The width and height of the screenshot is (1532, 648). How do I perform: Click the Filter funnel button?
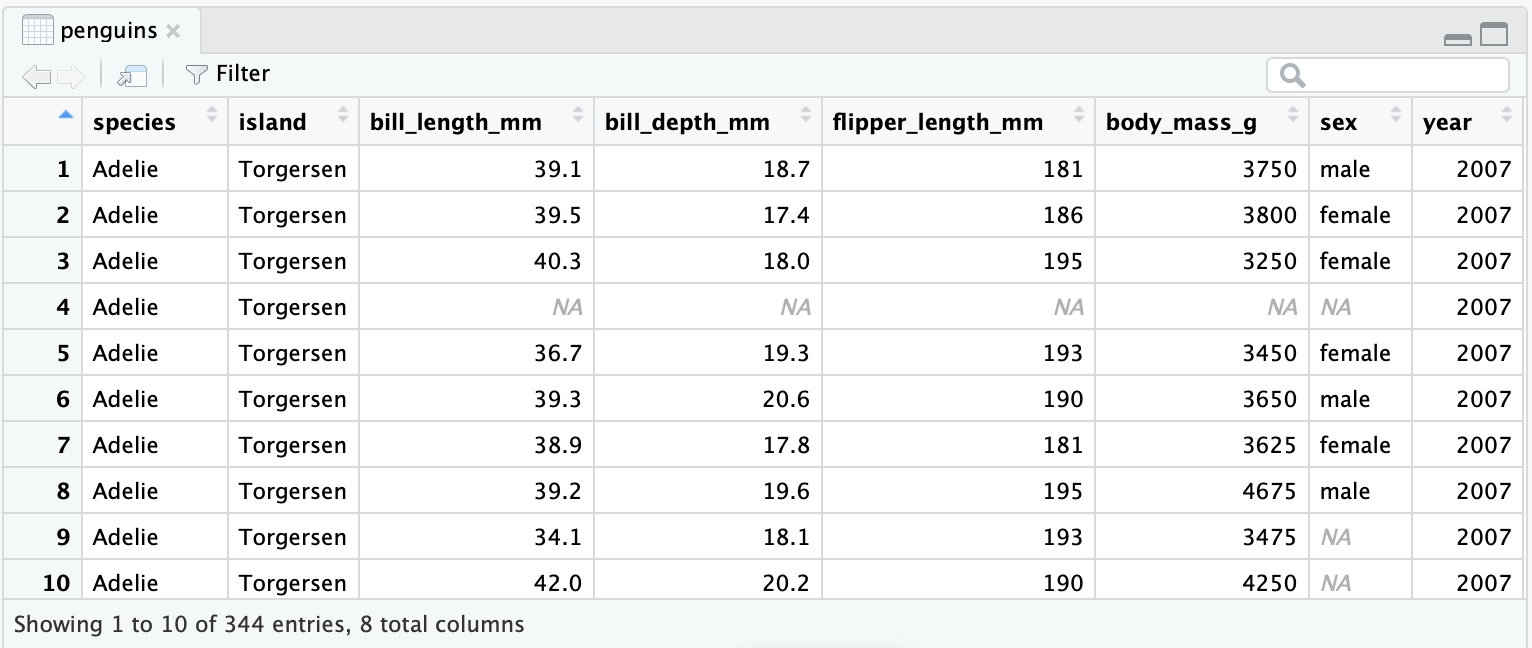228,74
